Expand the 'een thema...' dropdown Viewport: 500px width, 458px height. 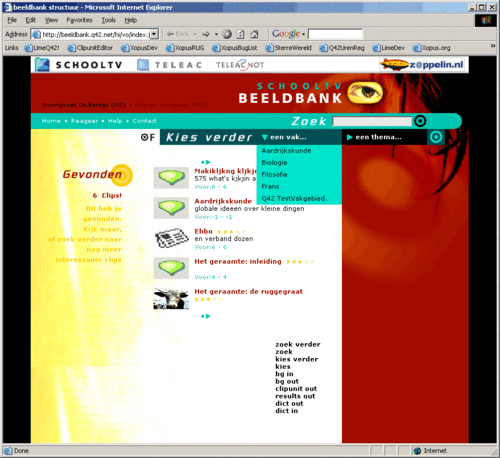tap(374, 137)
